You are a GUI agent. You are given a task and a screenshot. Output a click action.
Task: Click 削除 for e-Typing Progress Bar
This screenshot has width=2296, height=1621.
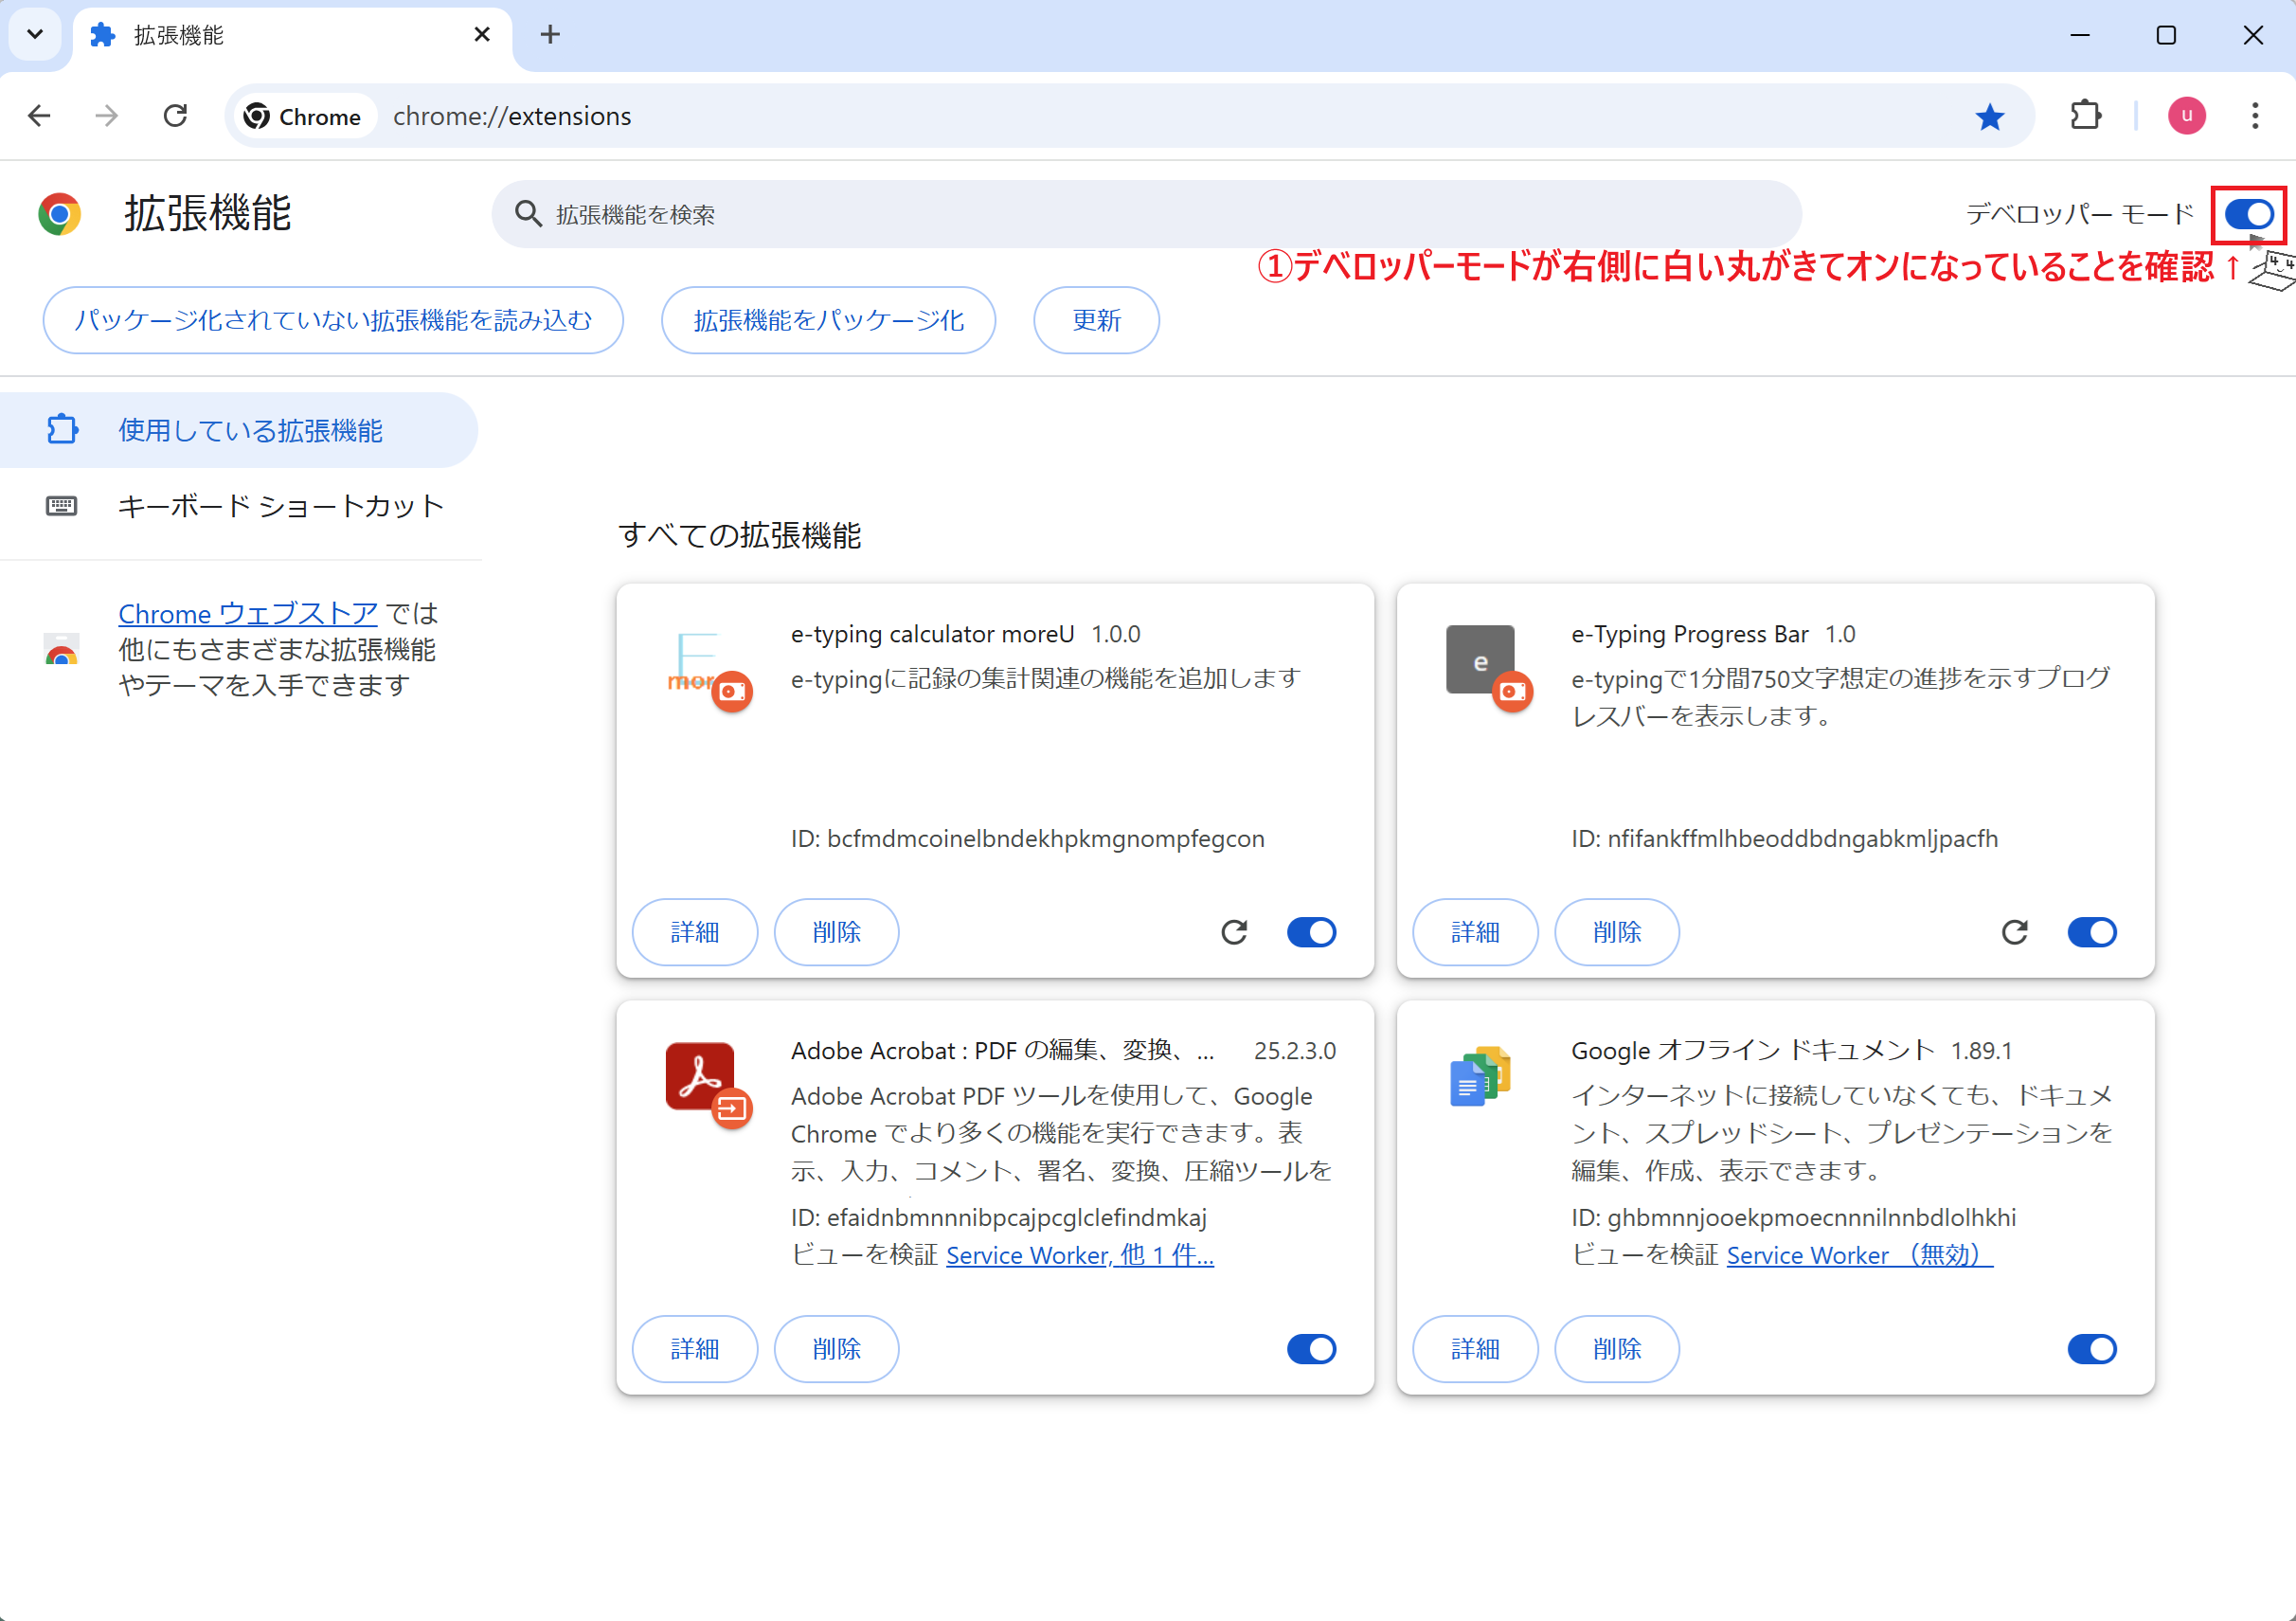(x=1616, y=932)
